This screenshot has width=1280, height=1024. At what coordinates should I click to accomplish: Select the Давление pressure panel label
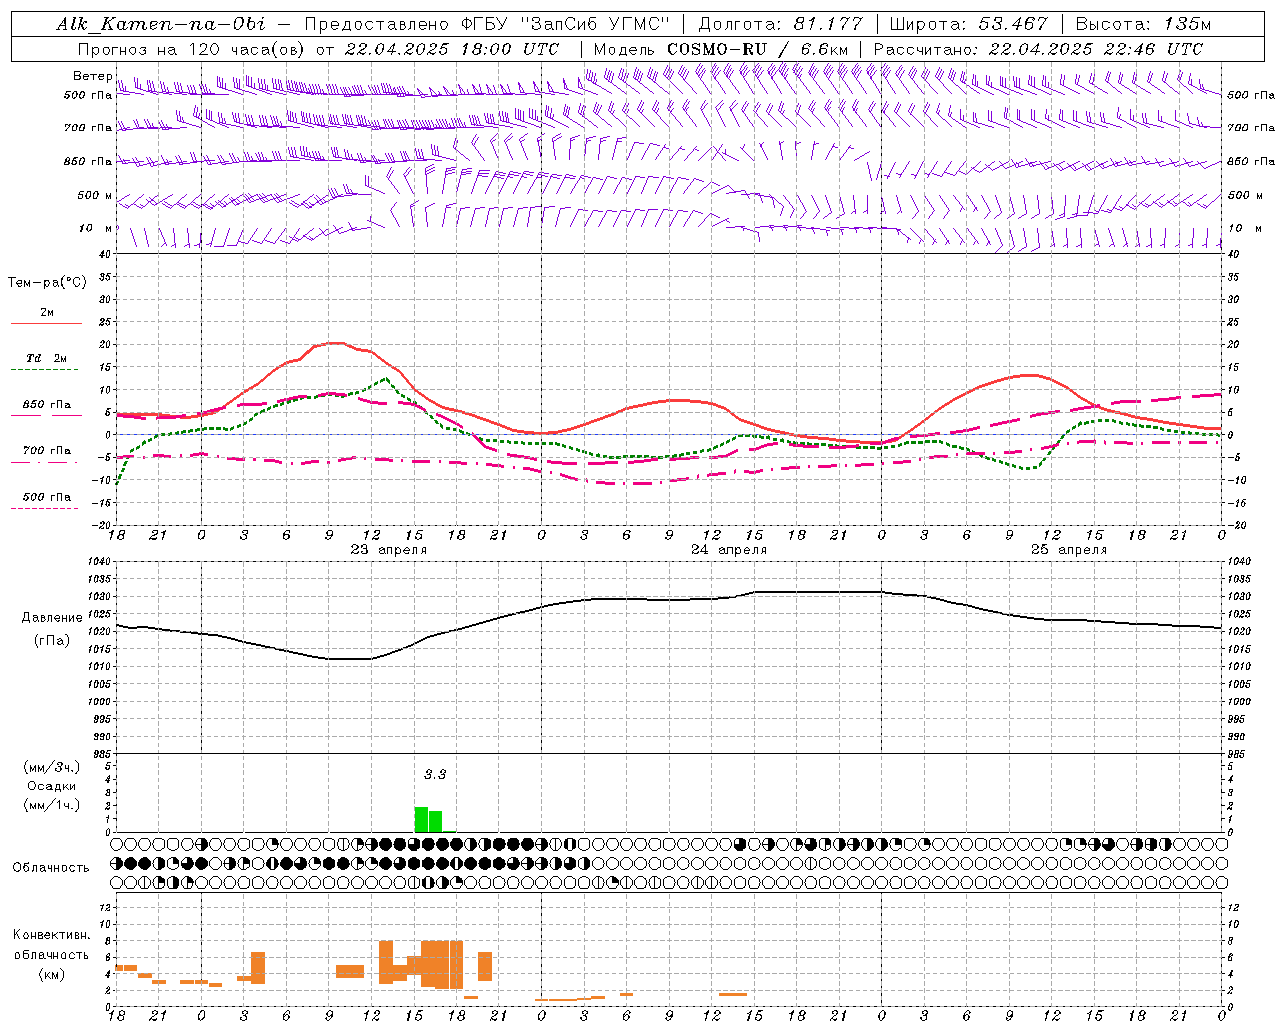tap(52, 618)
